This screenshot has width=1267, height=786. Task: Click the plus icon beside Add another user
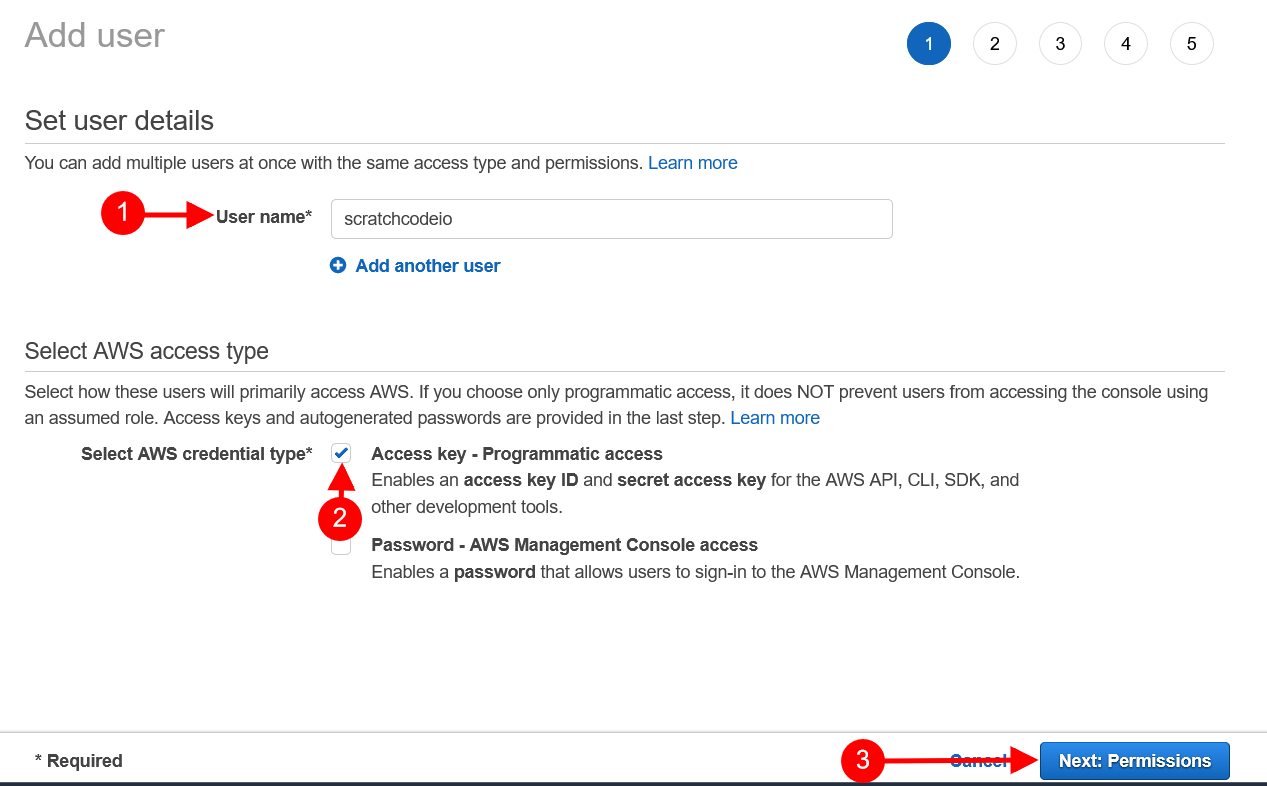[337, 265]
